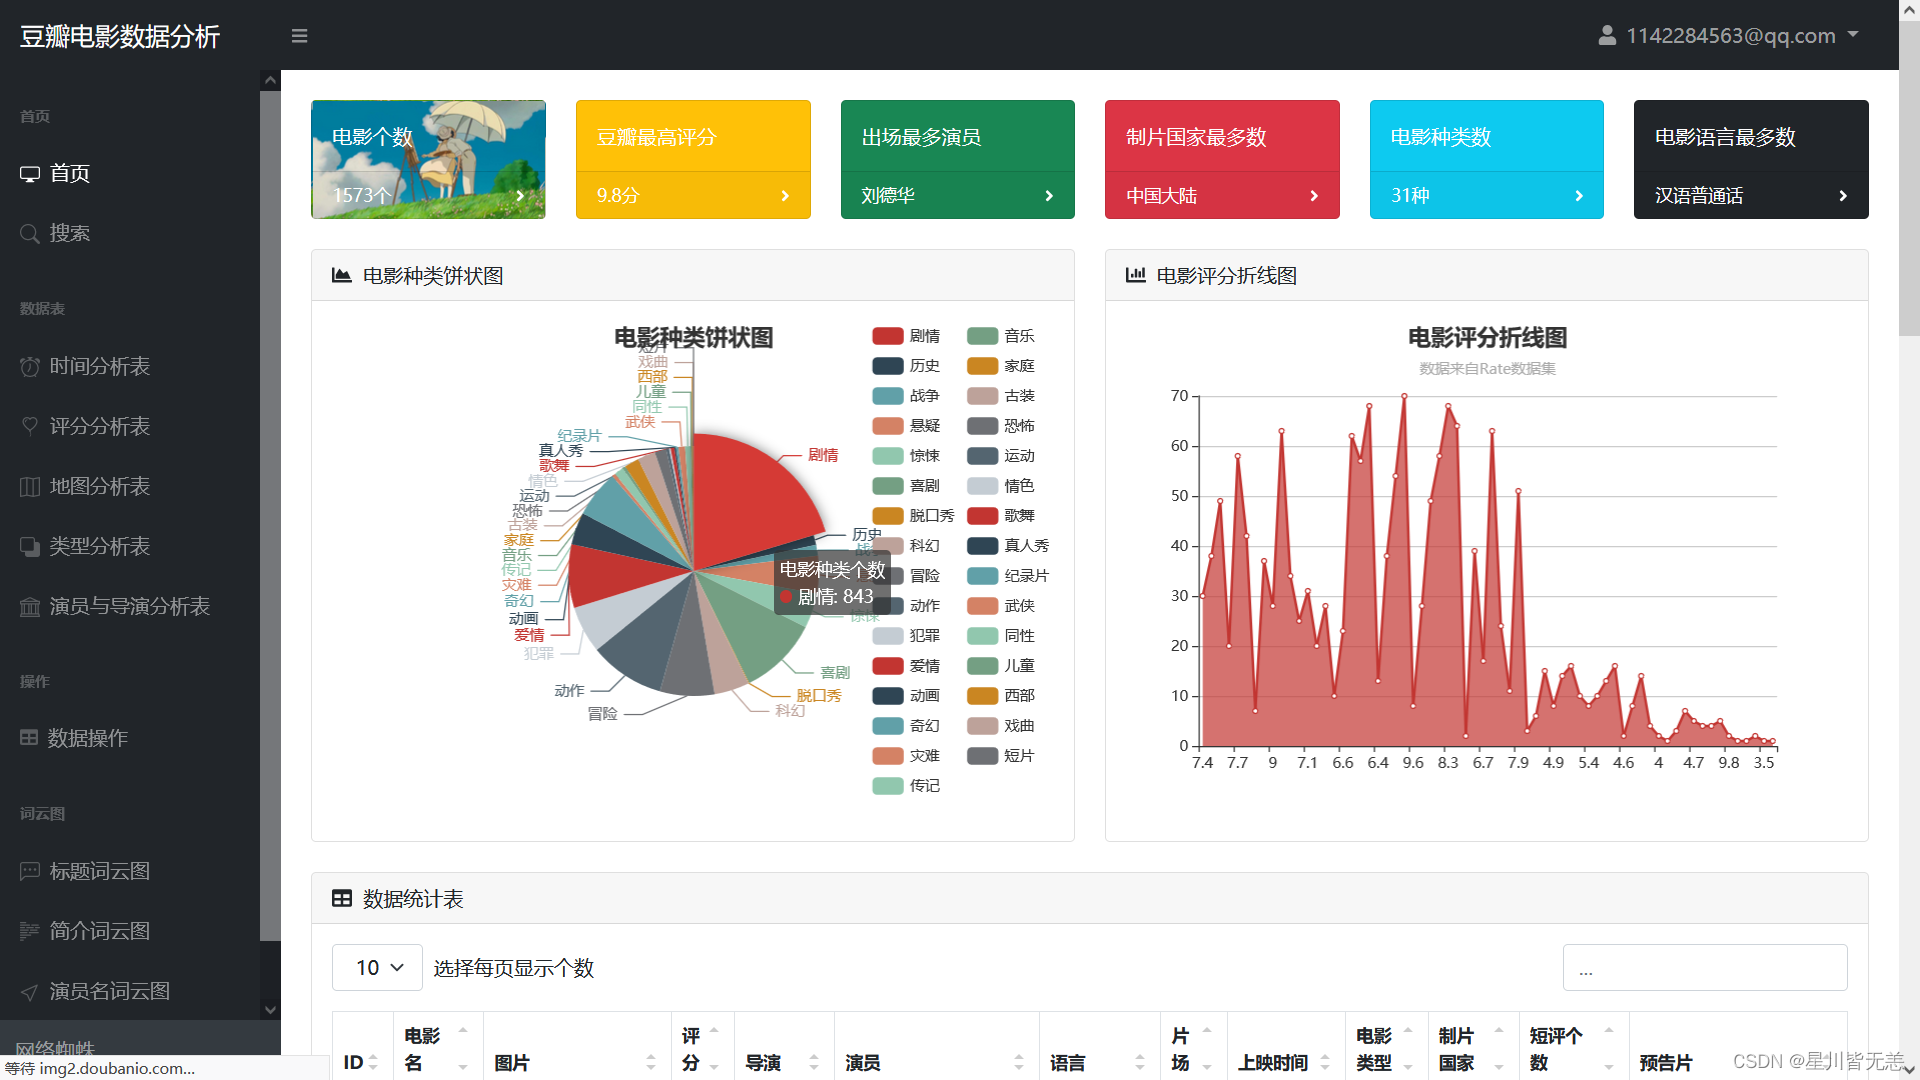Click the sidebar vertical scrollbar thumb
Screen dimensions: 1920x1080
[270, 515]
